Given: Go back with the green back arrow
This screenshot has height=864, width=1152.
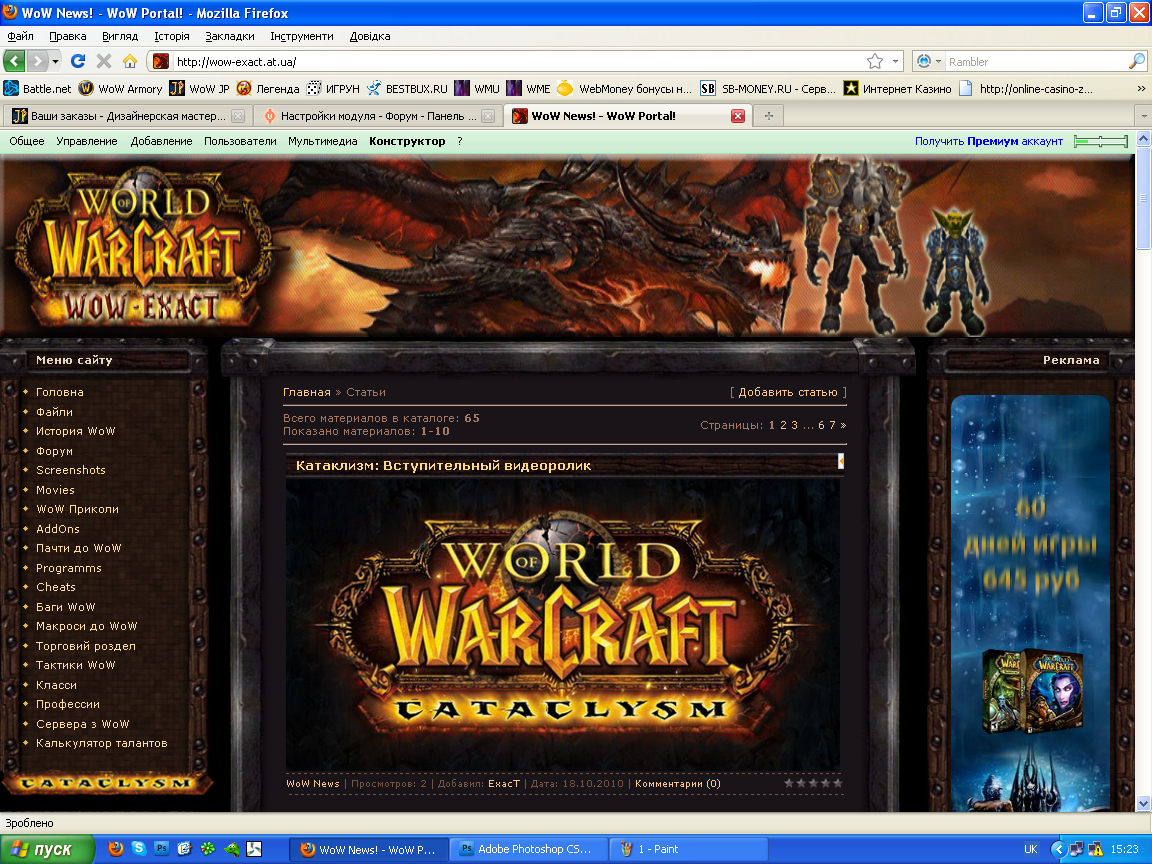Looking at the screenshot, I should [x=15, y=61].
